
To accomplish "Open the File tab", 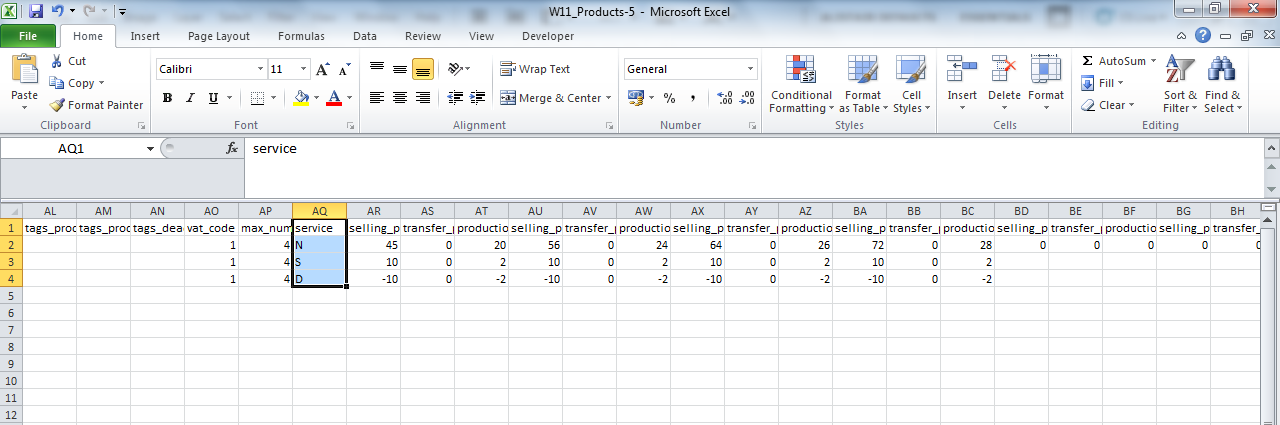I will [x=28, y=36].
